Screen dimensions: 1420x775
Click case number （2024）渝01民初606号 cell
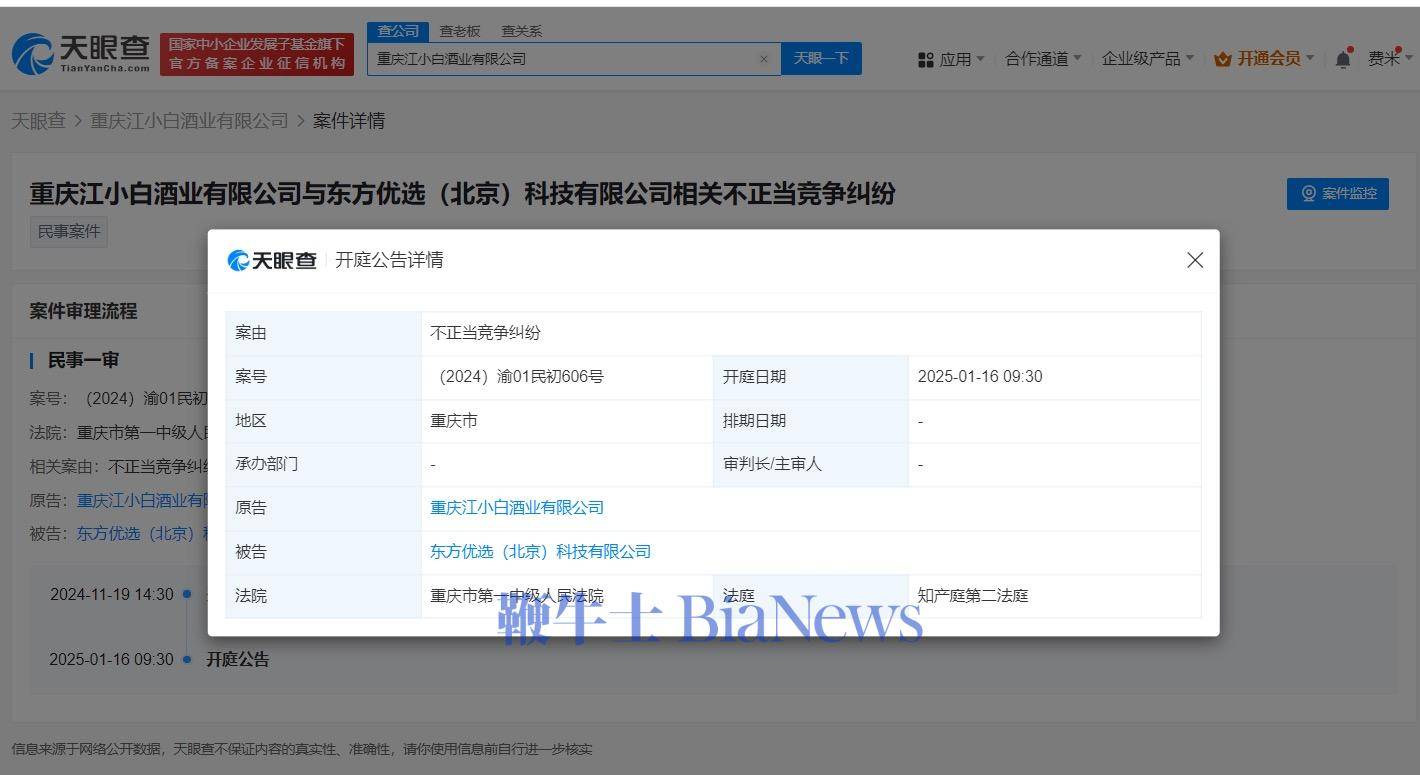tap(566, 377)
